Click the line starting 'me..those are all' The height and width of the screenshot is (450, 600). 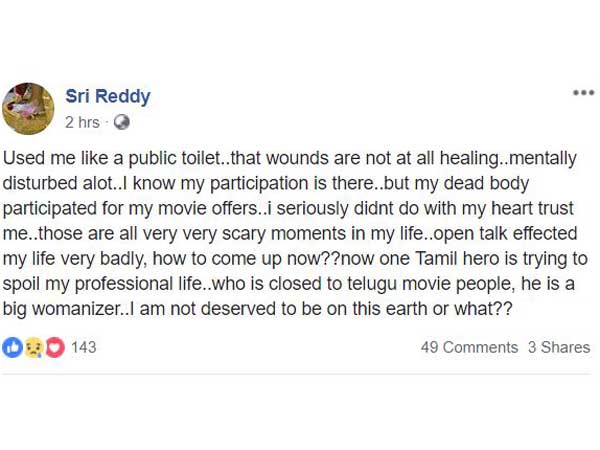[x=290, y=234]
